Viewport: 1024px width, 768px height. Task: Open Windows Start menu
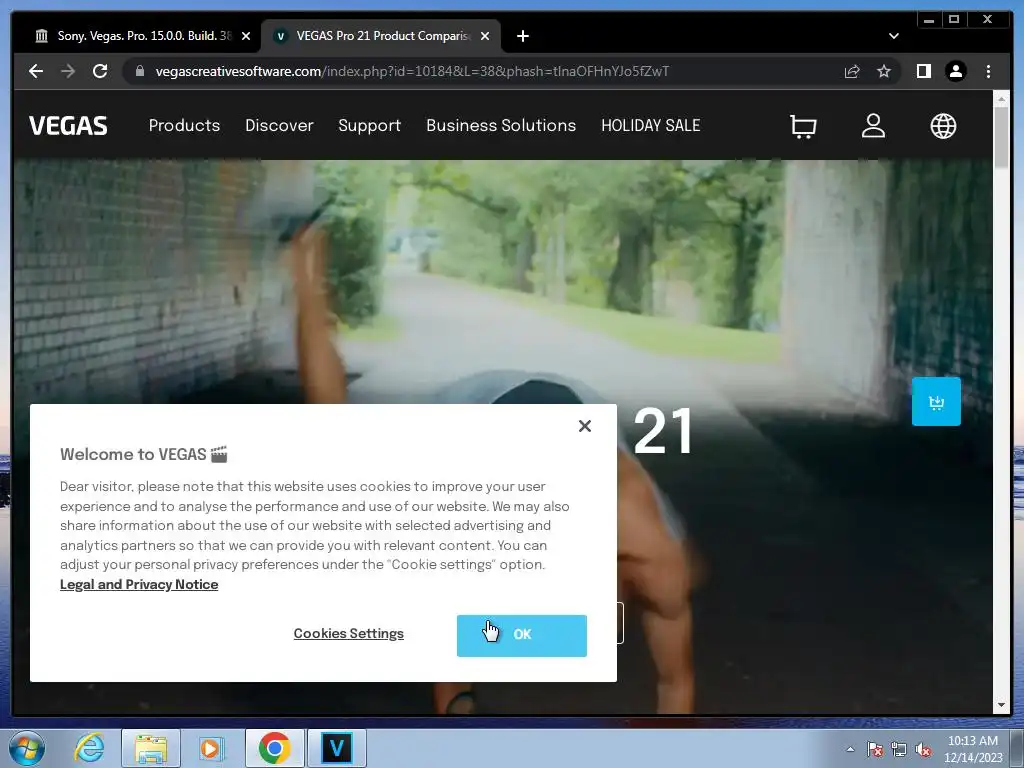(x=27, y=748)
